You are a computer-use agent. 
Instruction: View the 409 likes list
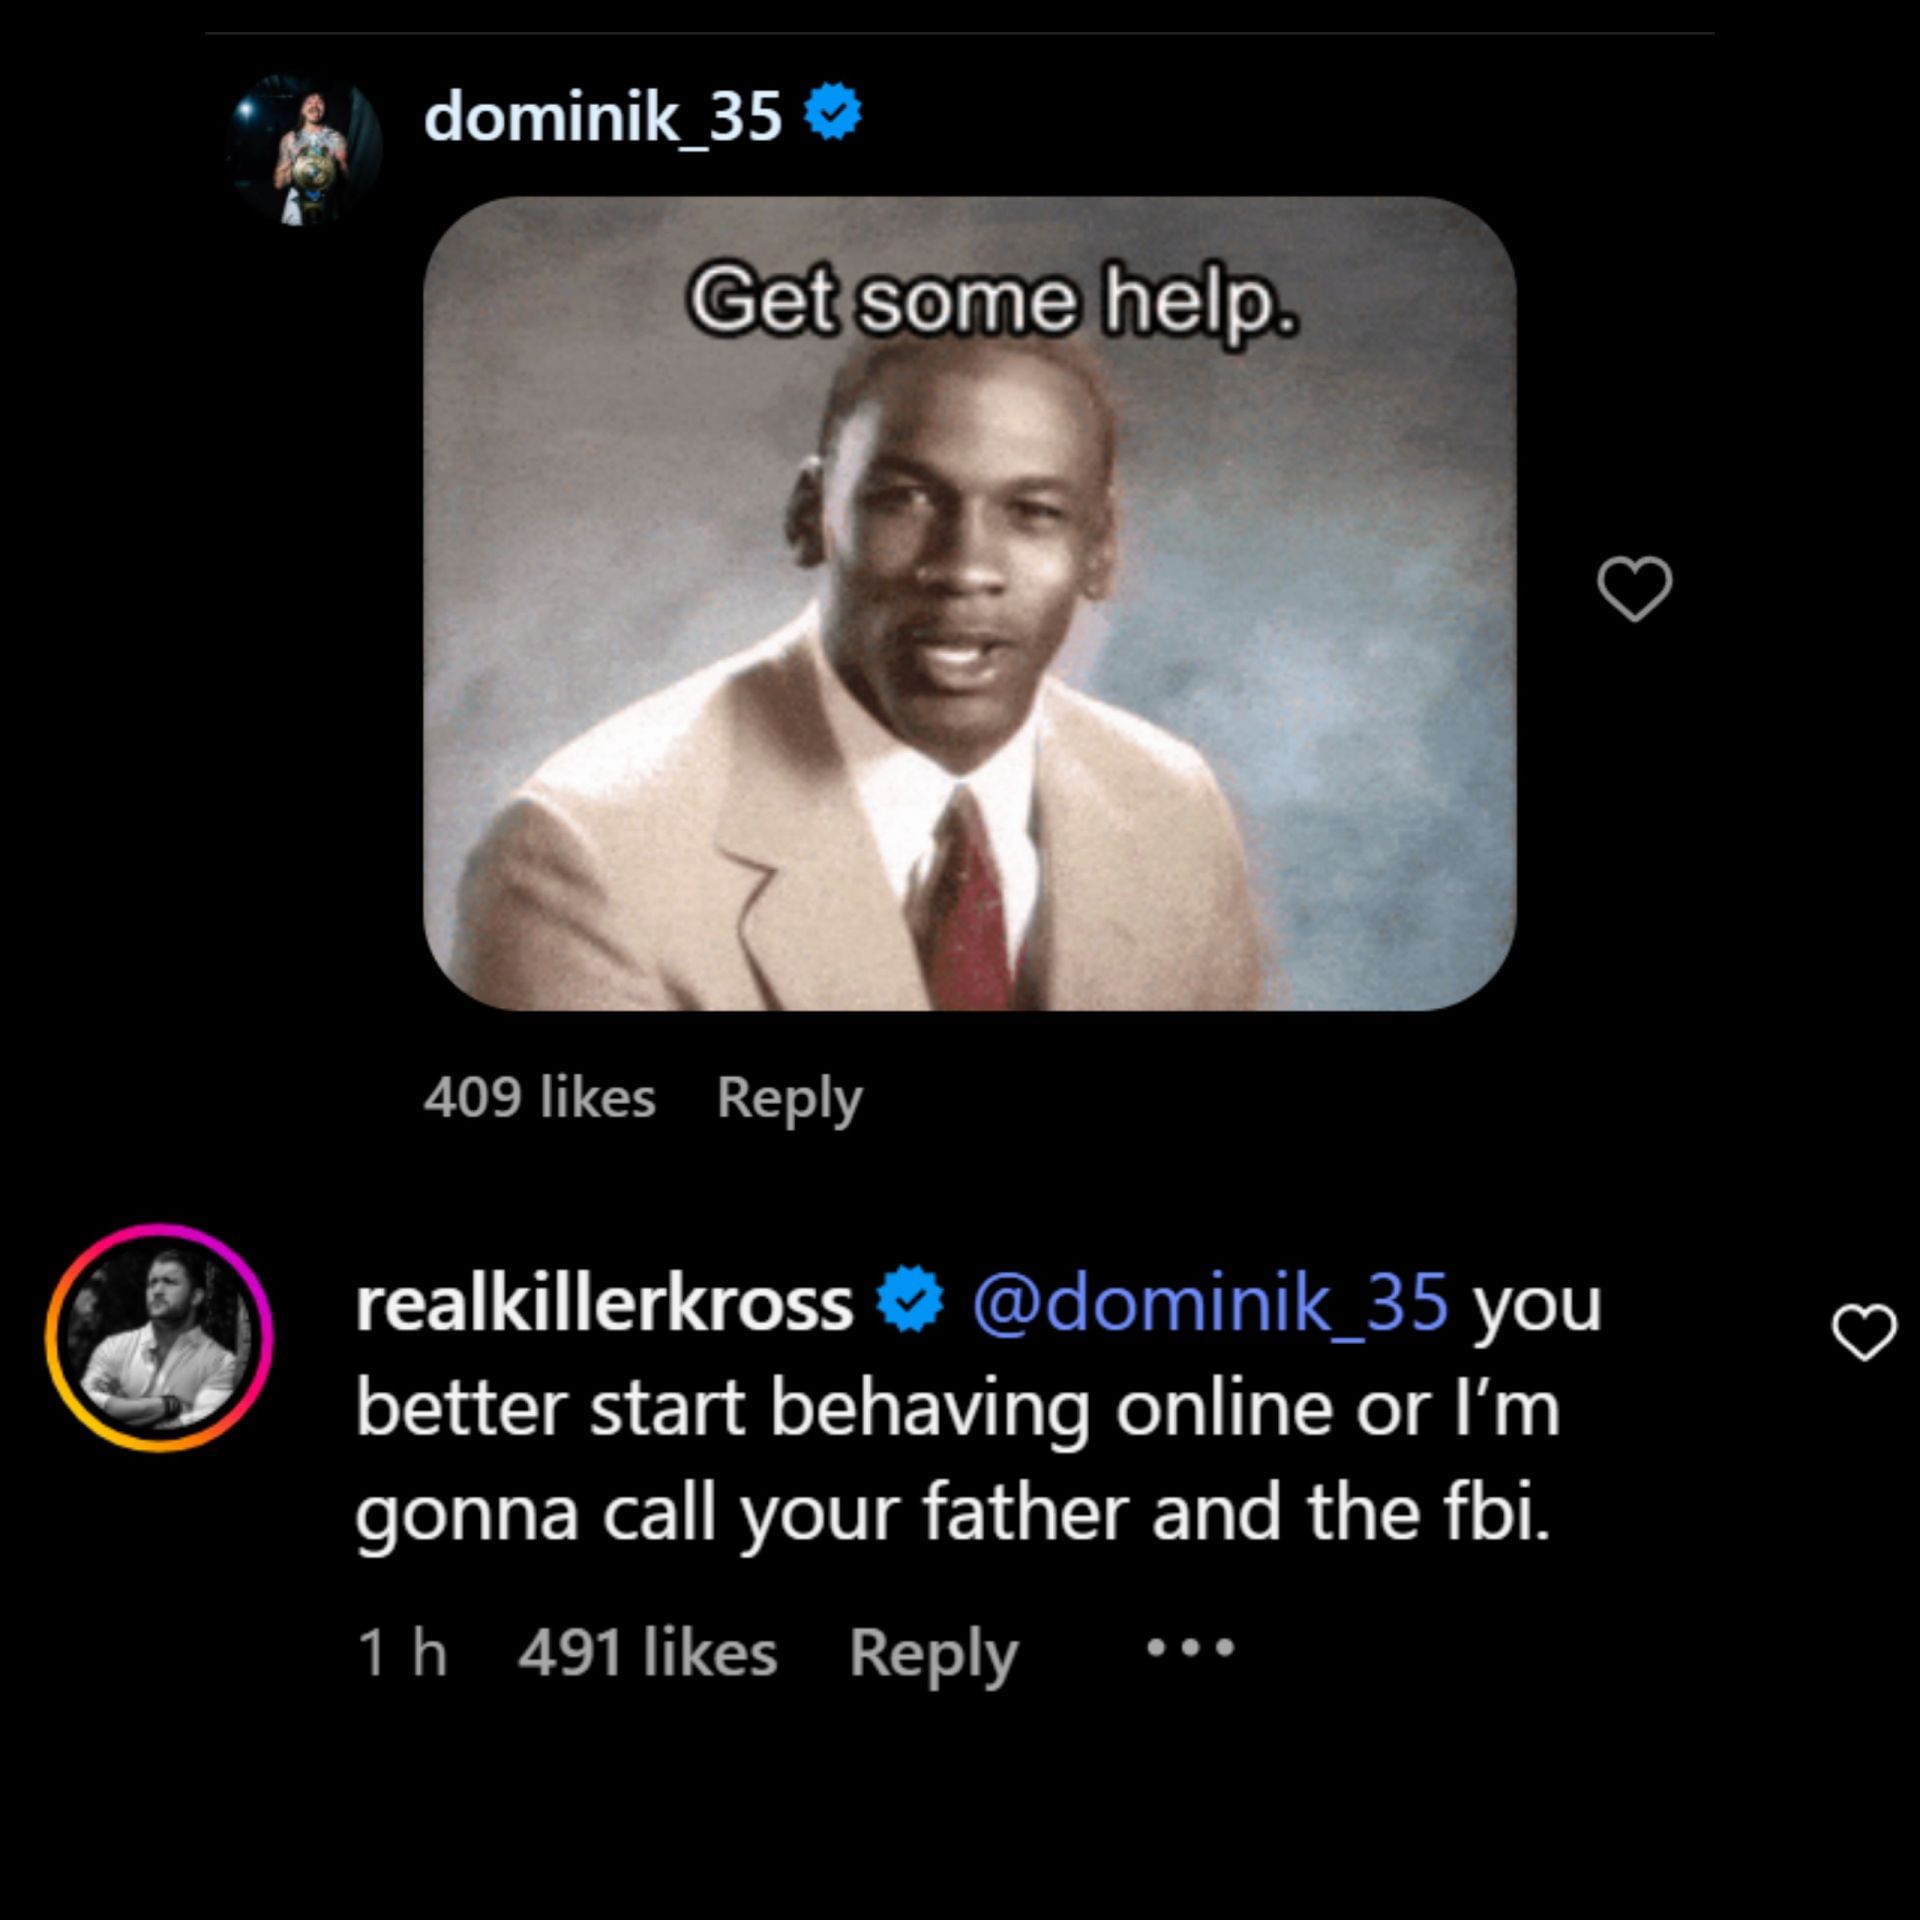pyautogui.click(x=539, y=1097)
